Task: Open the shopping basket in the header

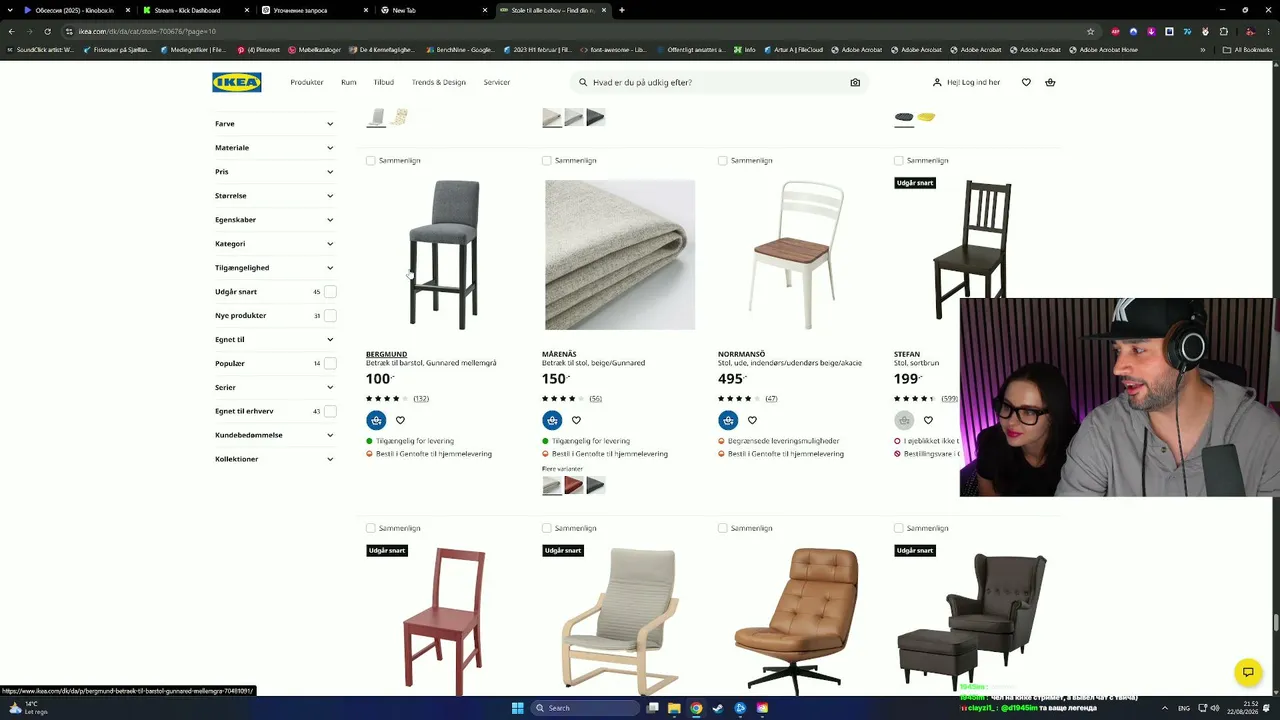Action: [x=1050, y=82]
